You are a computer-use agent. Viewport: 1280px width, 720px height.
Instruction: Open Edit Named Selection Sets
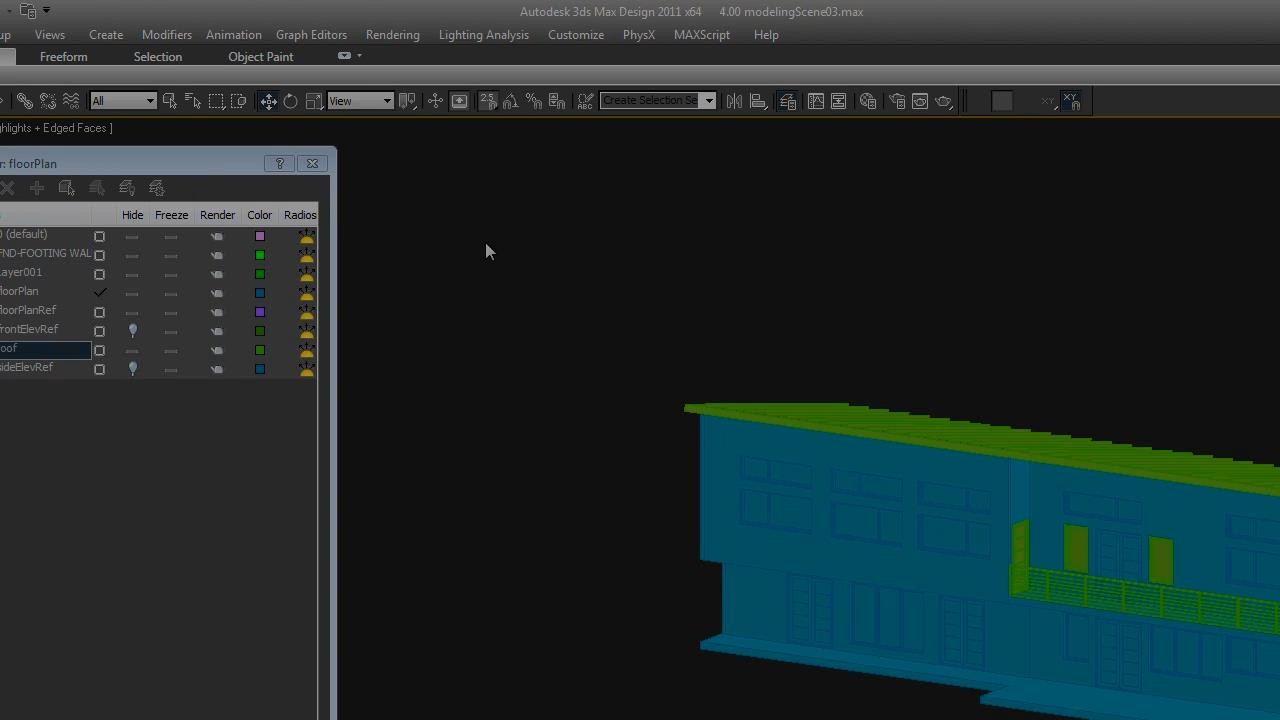point(585,101)
